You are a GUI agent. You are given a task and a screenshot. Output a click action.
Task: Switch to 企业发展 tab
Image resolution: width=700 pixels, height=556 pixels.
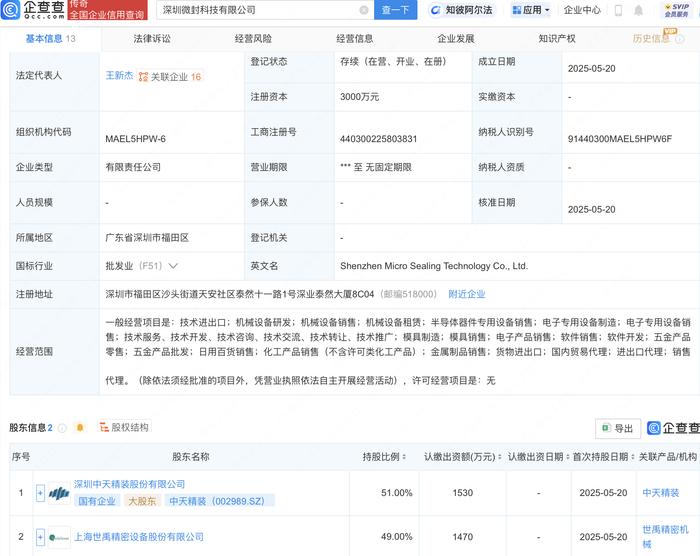coord(456,39)
